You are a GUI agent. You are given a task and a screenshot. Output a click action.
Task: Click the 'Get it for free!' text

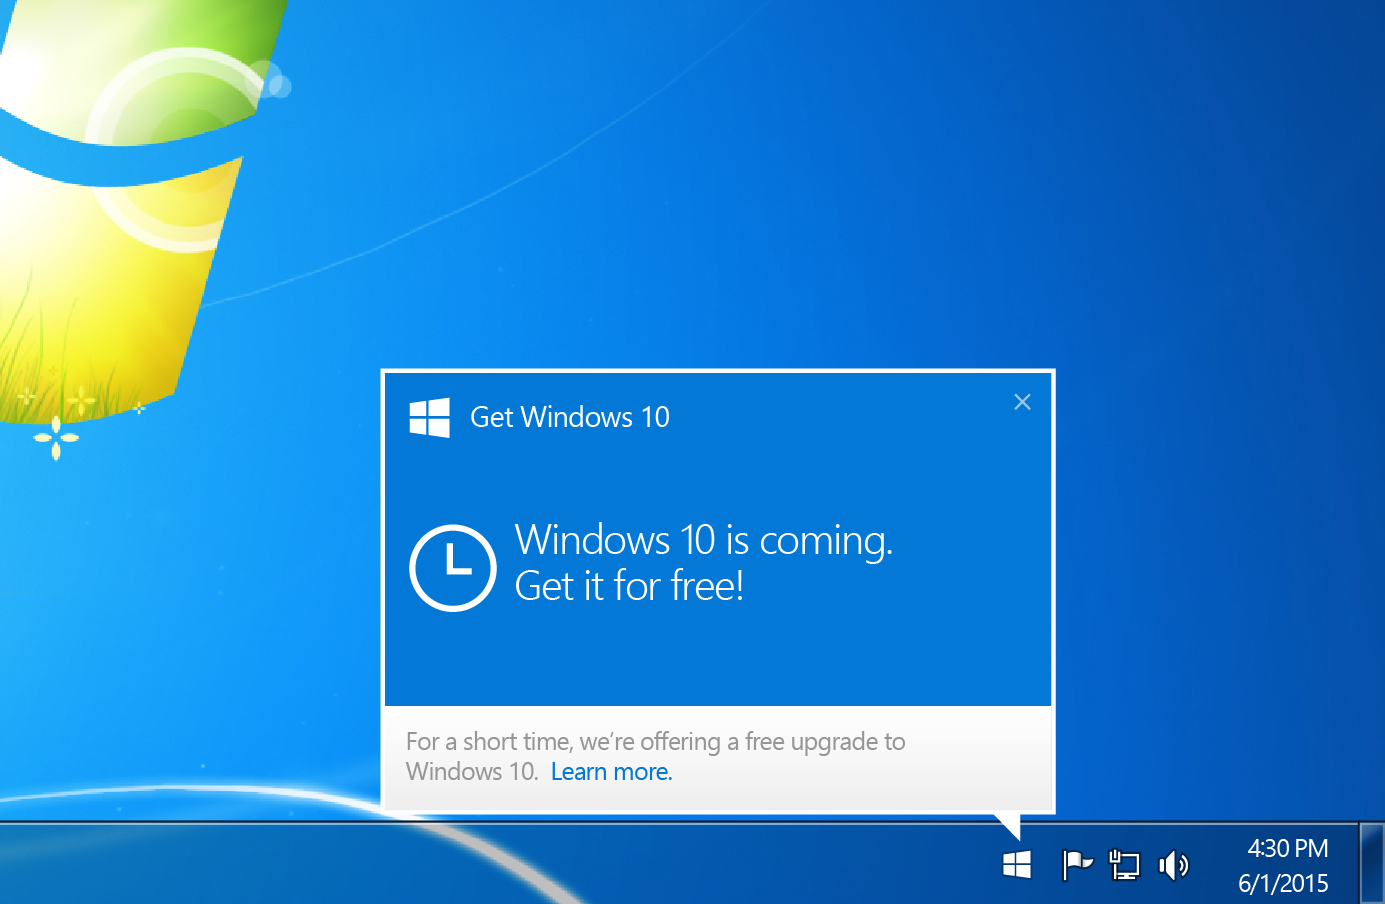click(x=629, y=586)
